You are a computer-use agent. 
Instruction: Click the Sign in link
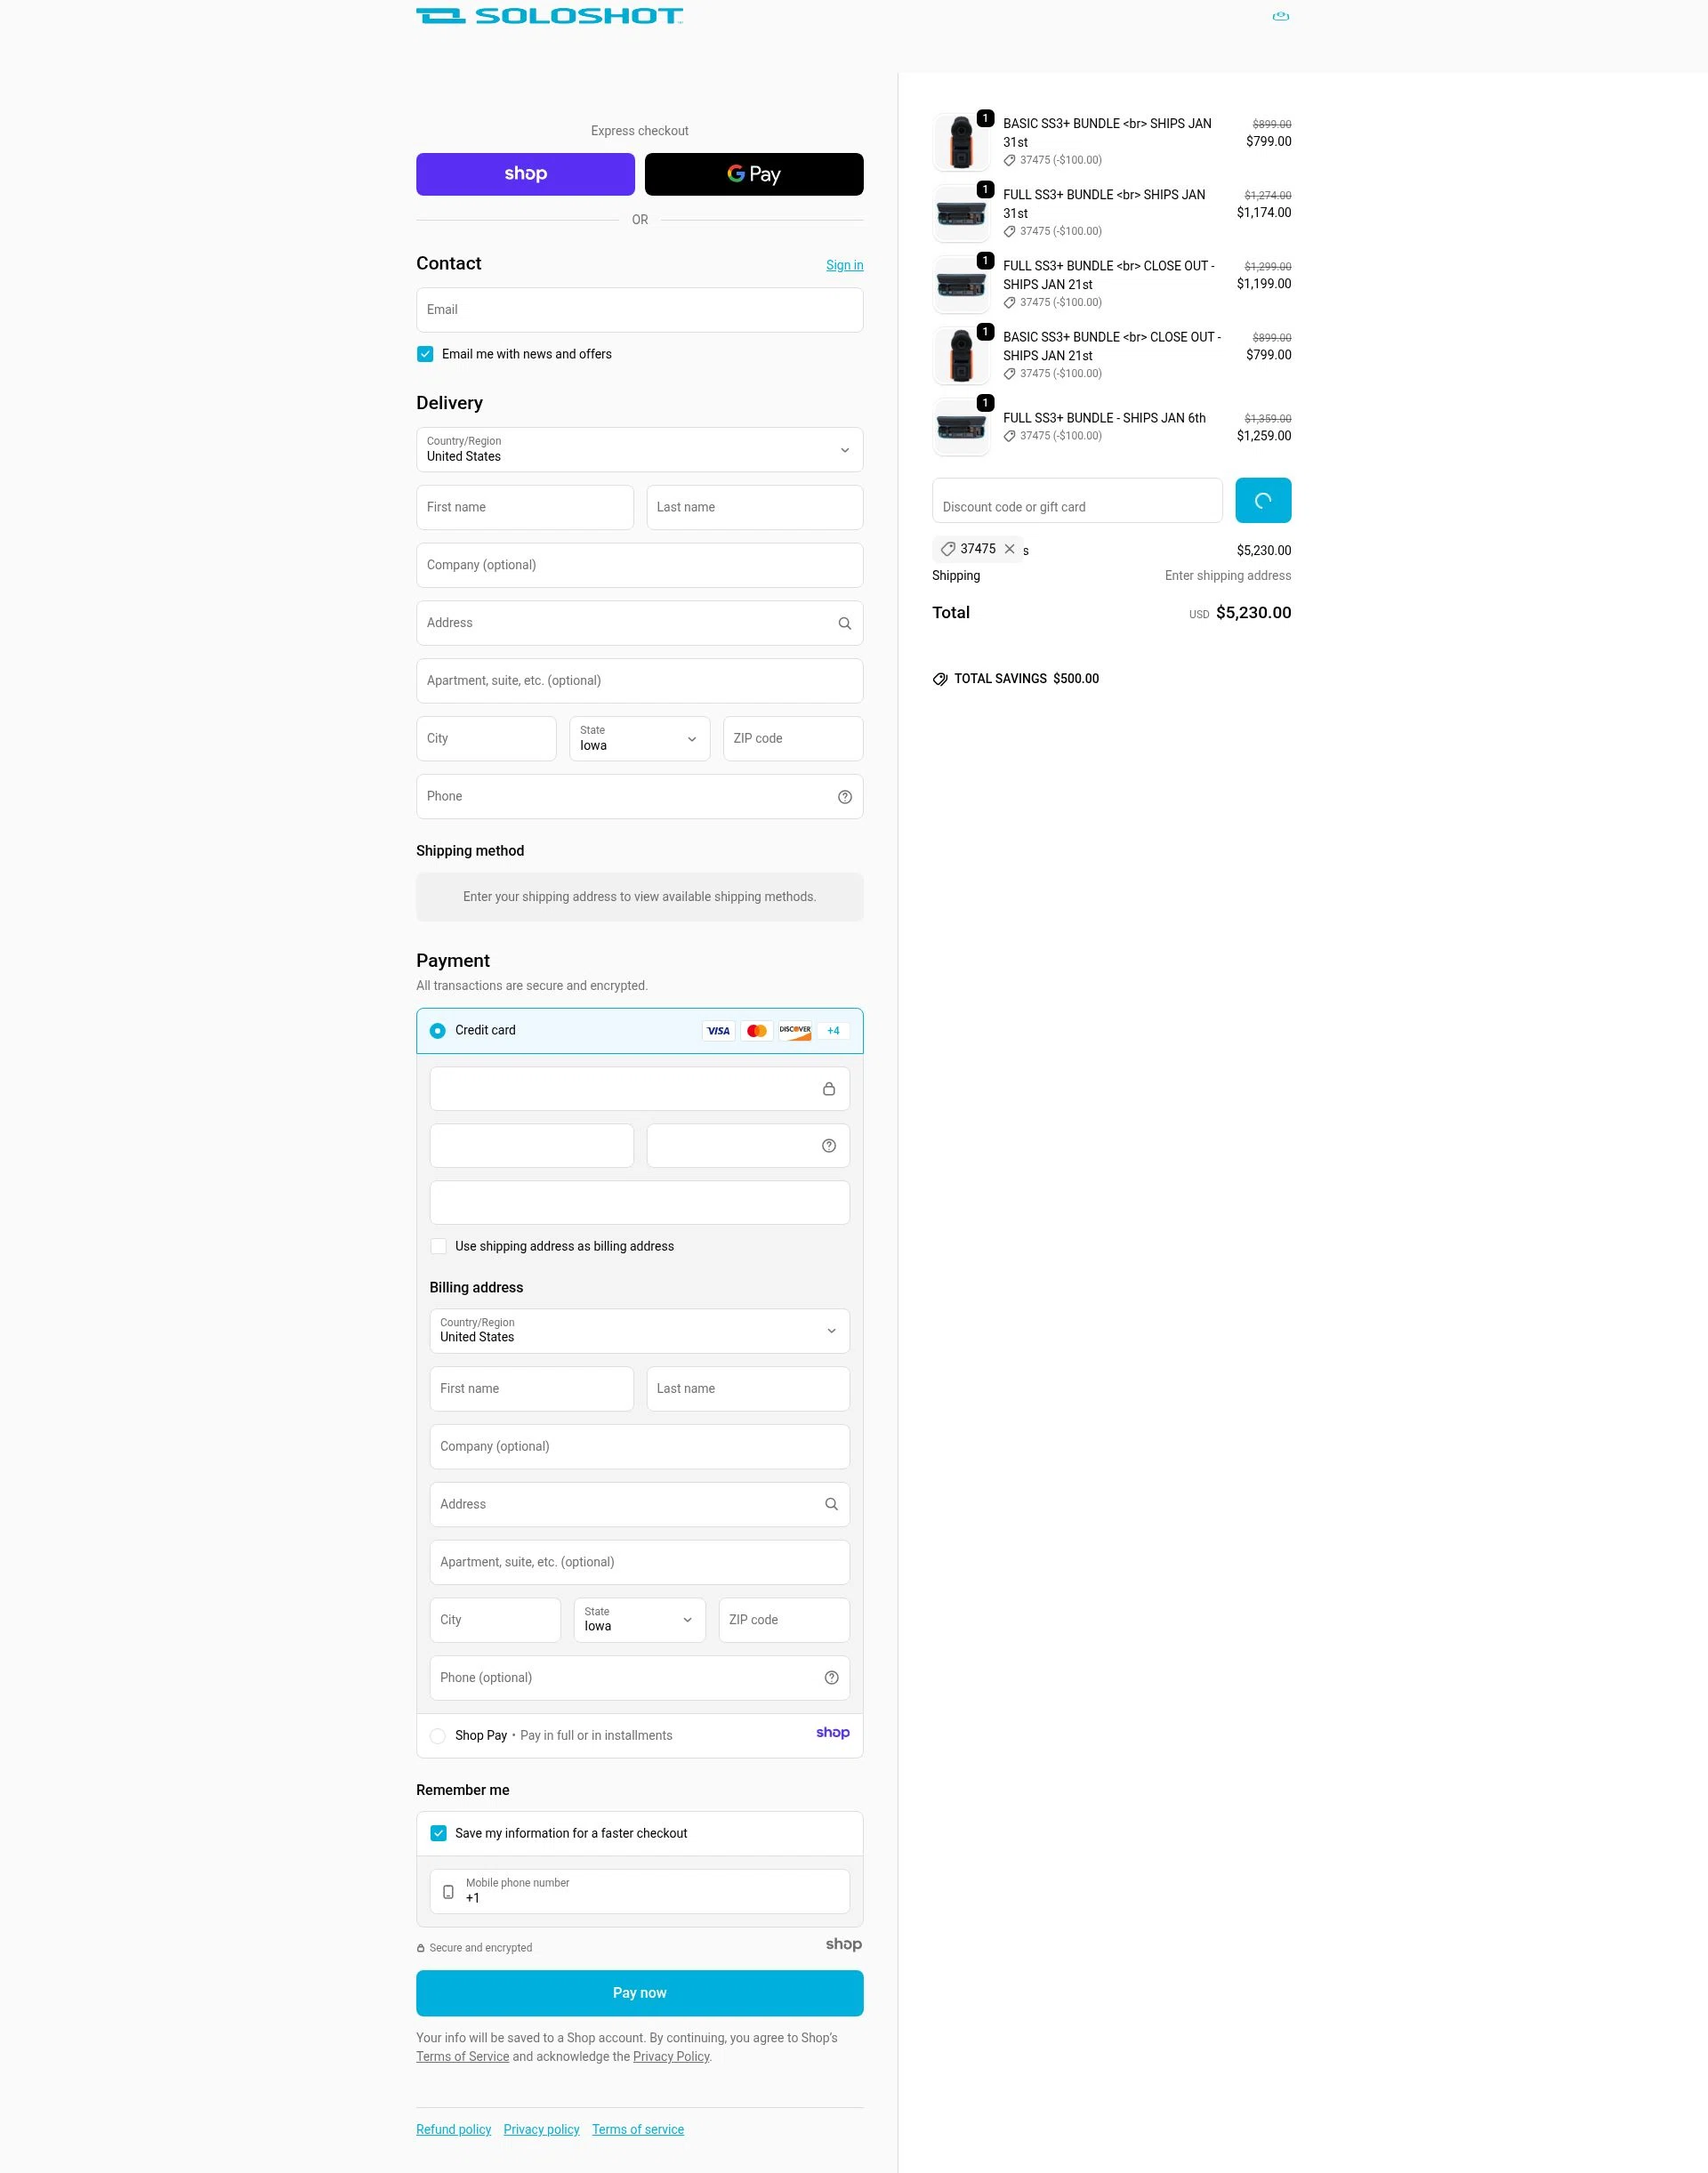[844, 265]
